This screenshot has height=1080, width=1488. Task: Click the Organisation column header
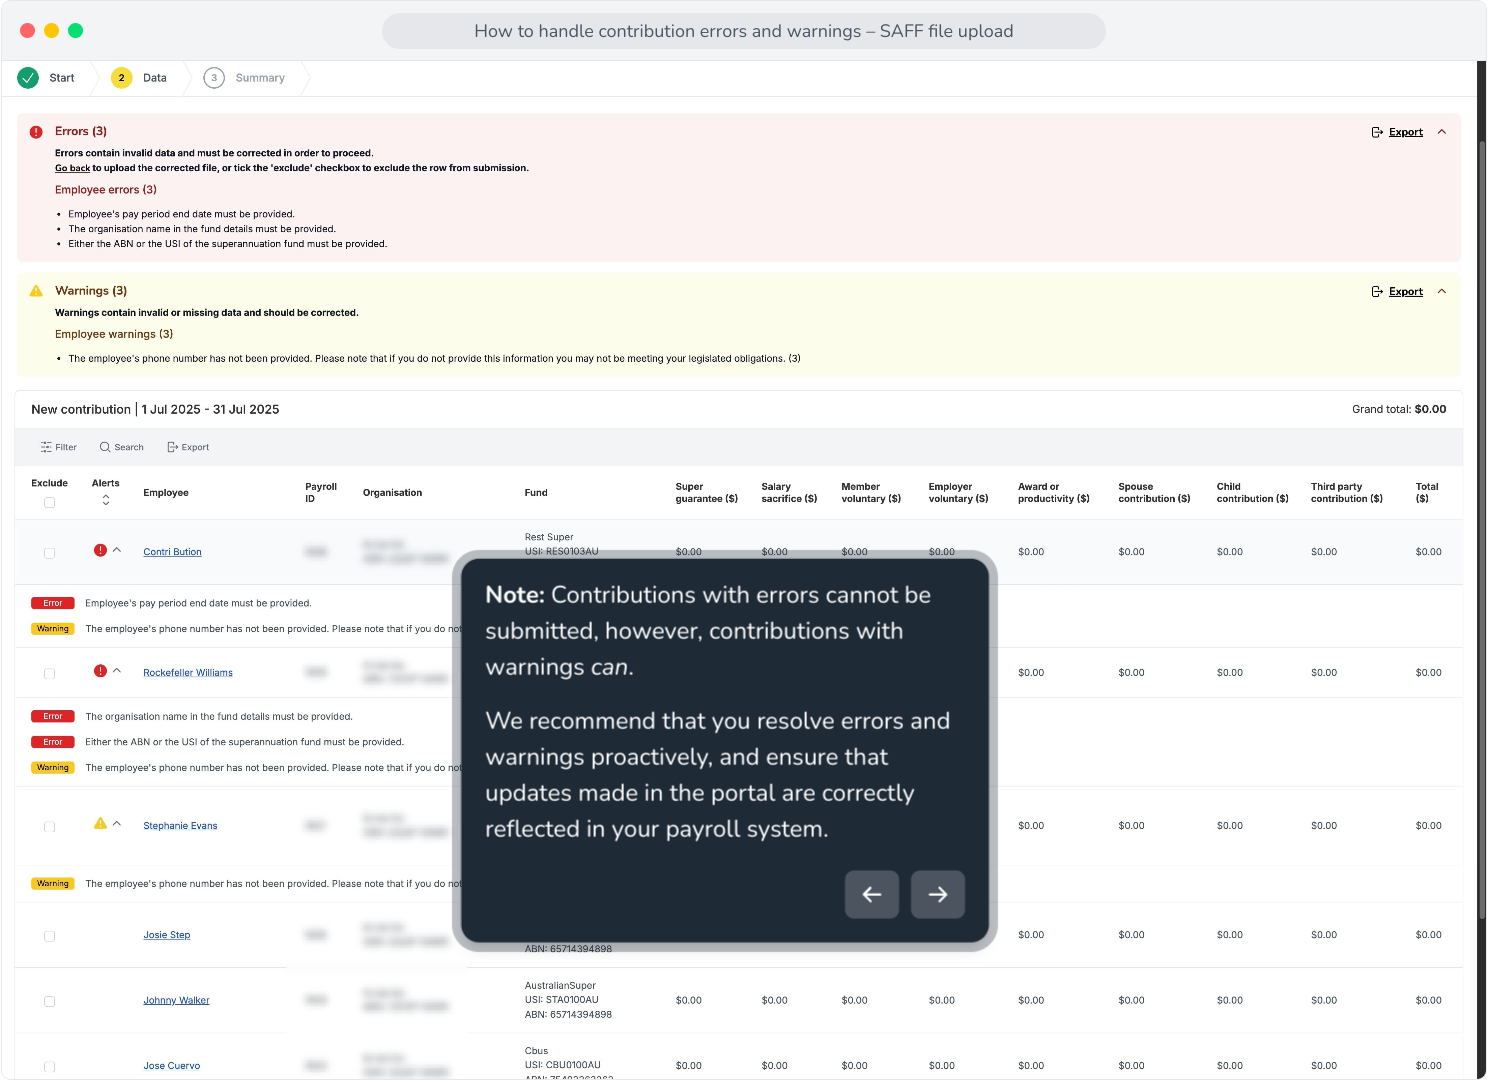(x=392, y=493)
